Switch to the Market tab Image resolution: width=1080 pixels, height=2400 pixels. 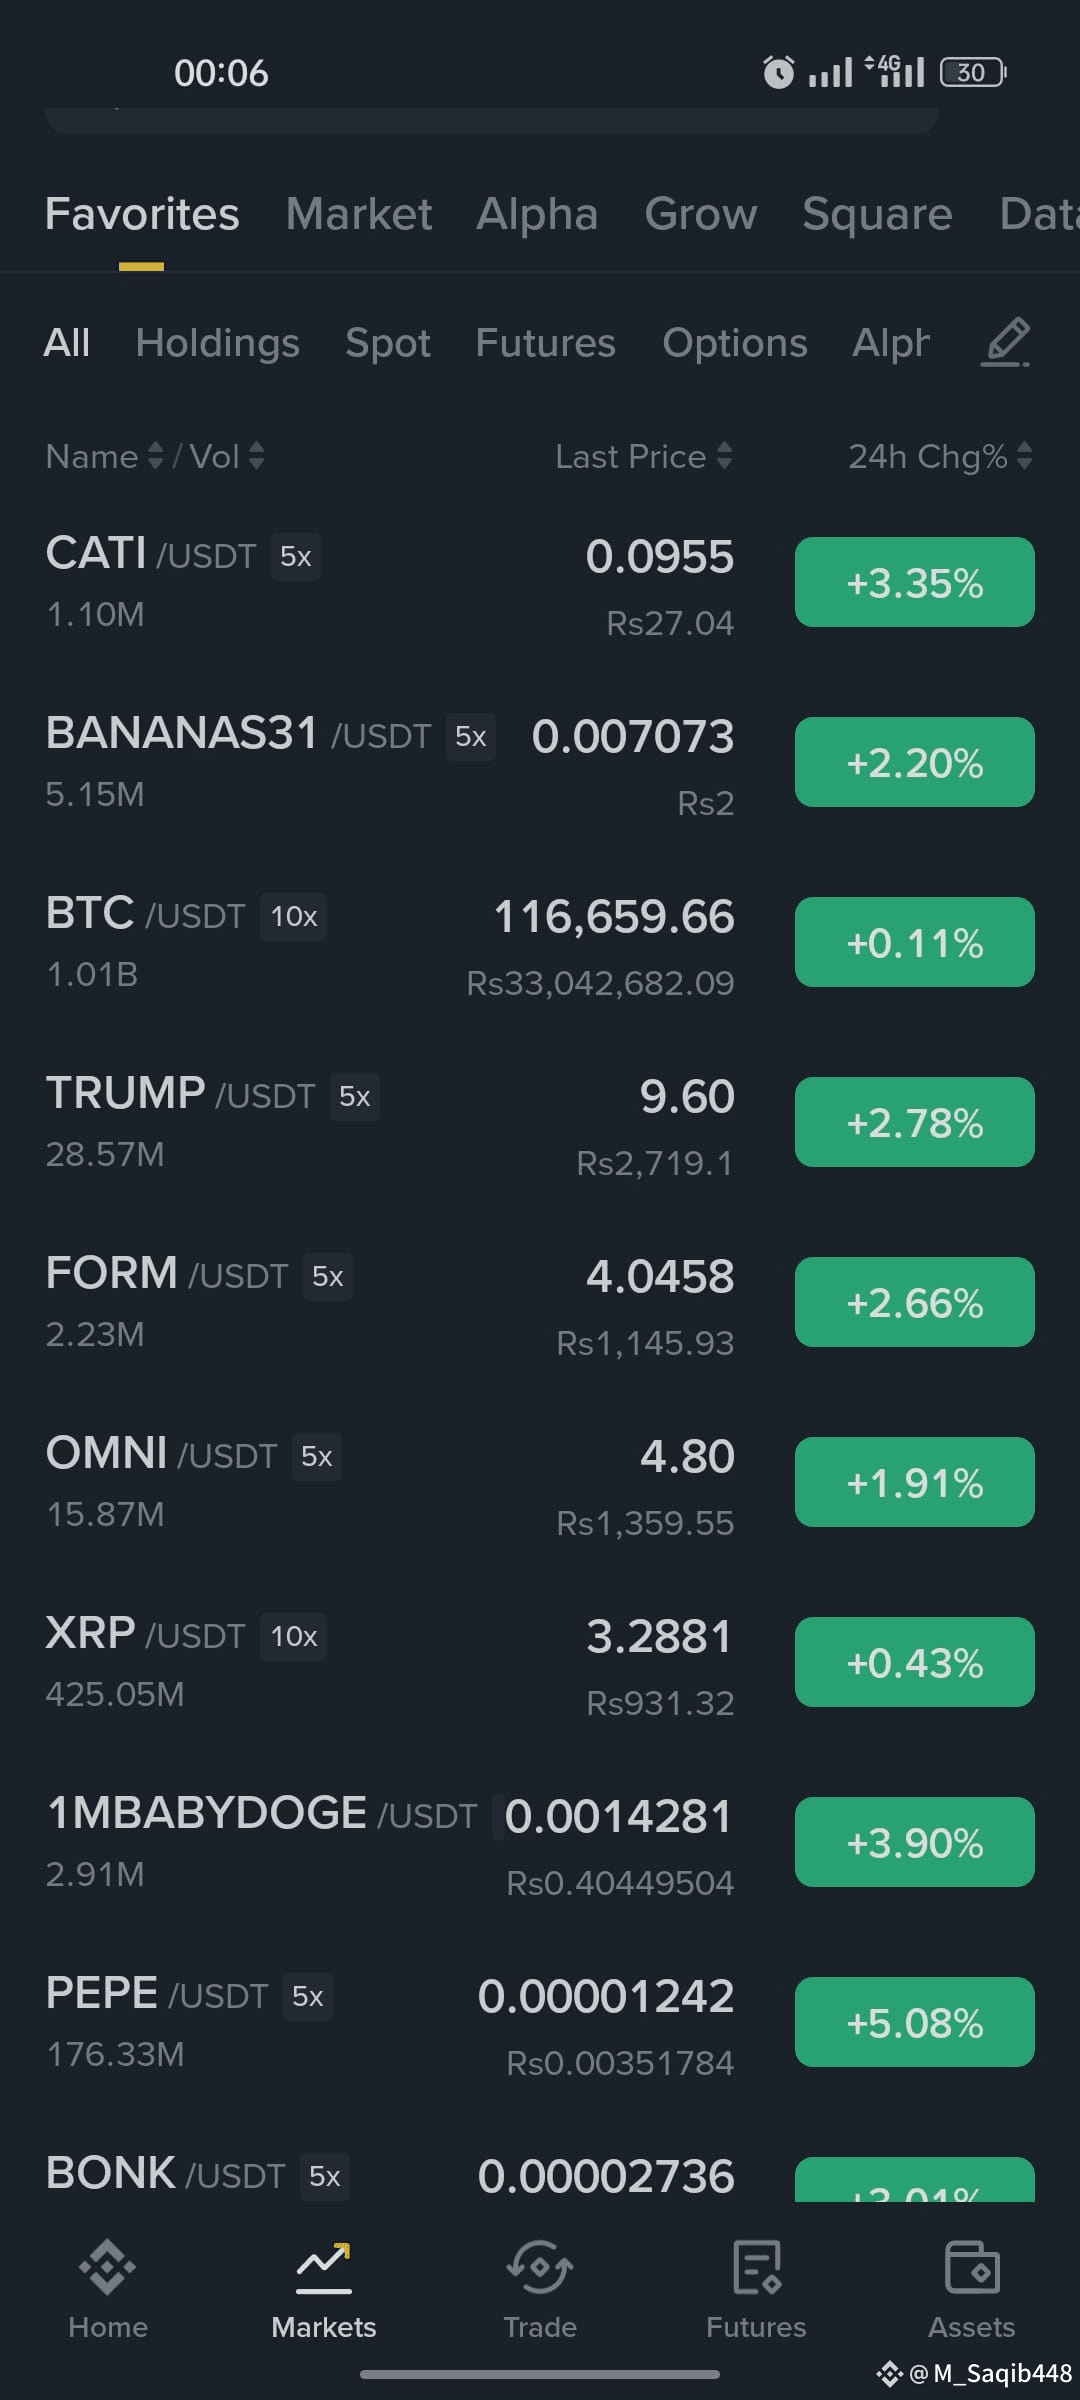pyautogui.click(x=359, y=214)
